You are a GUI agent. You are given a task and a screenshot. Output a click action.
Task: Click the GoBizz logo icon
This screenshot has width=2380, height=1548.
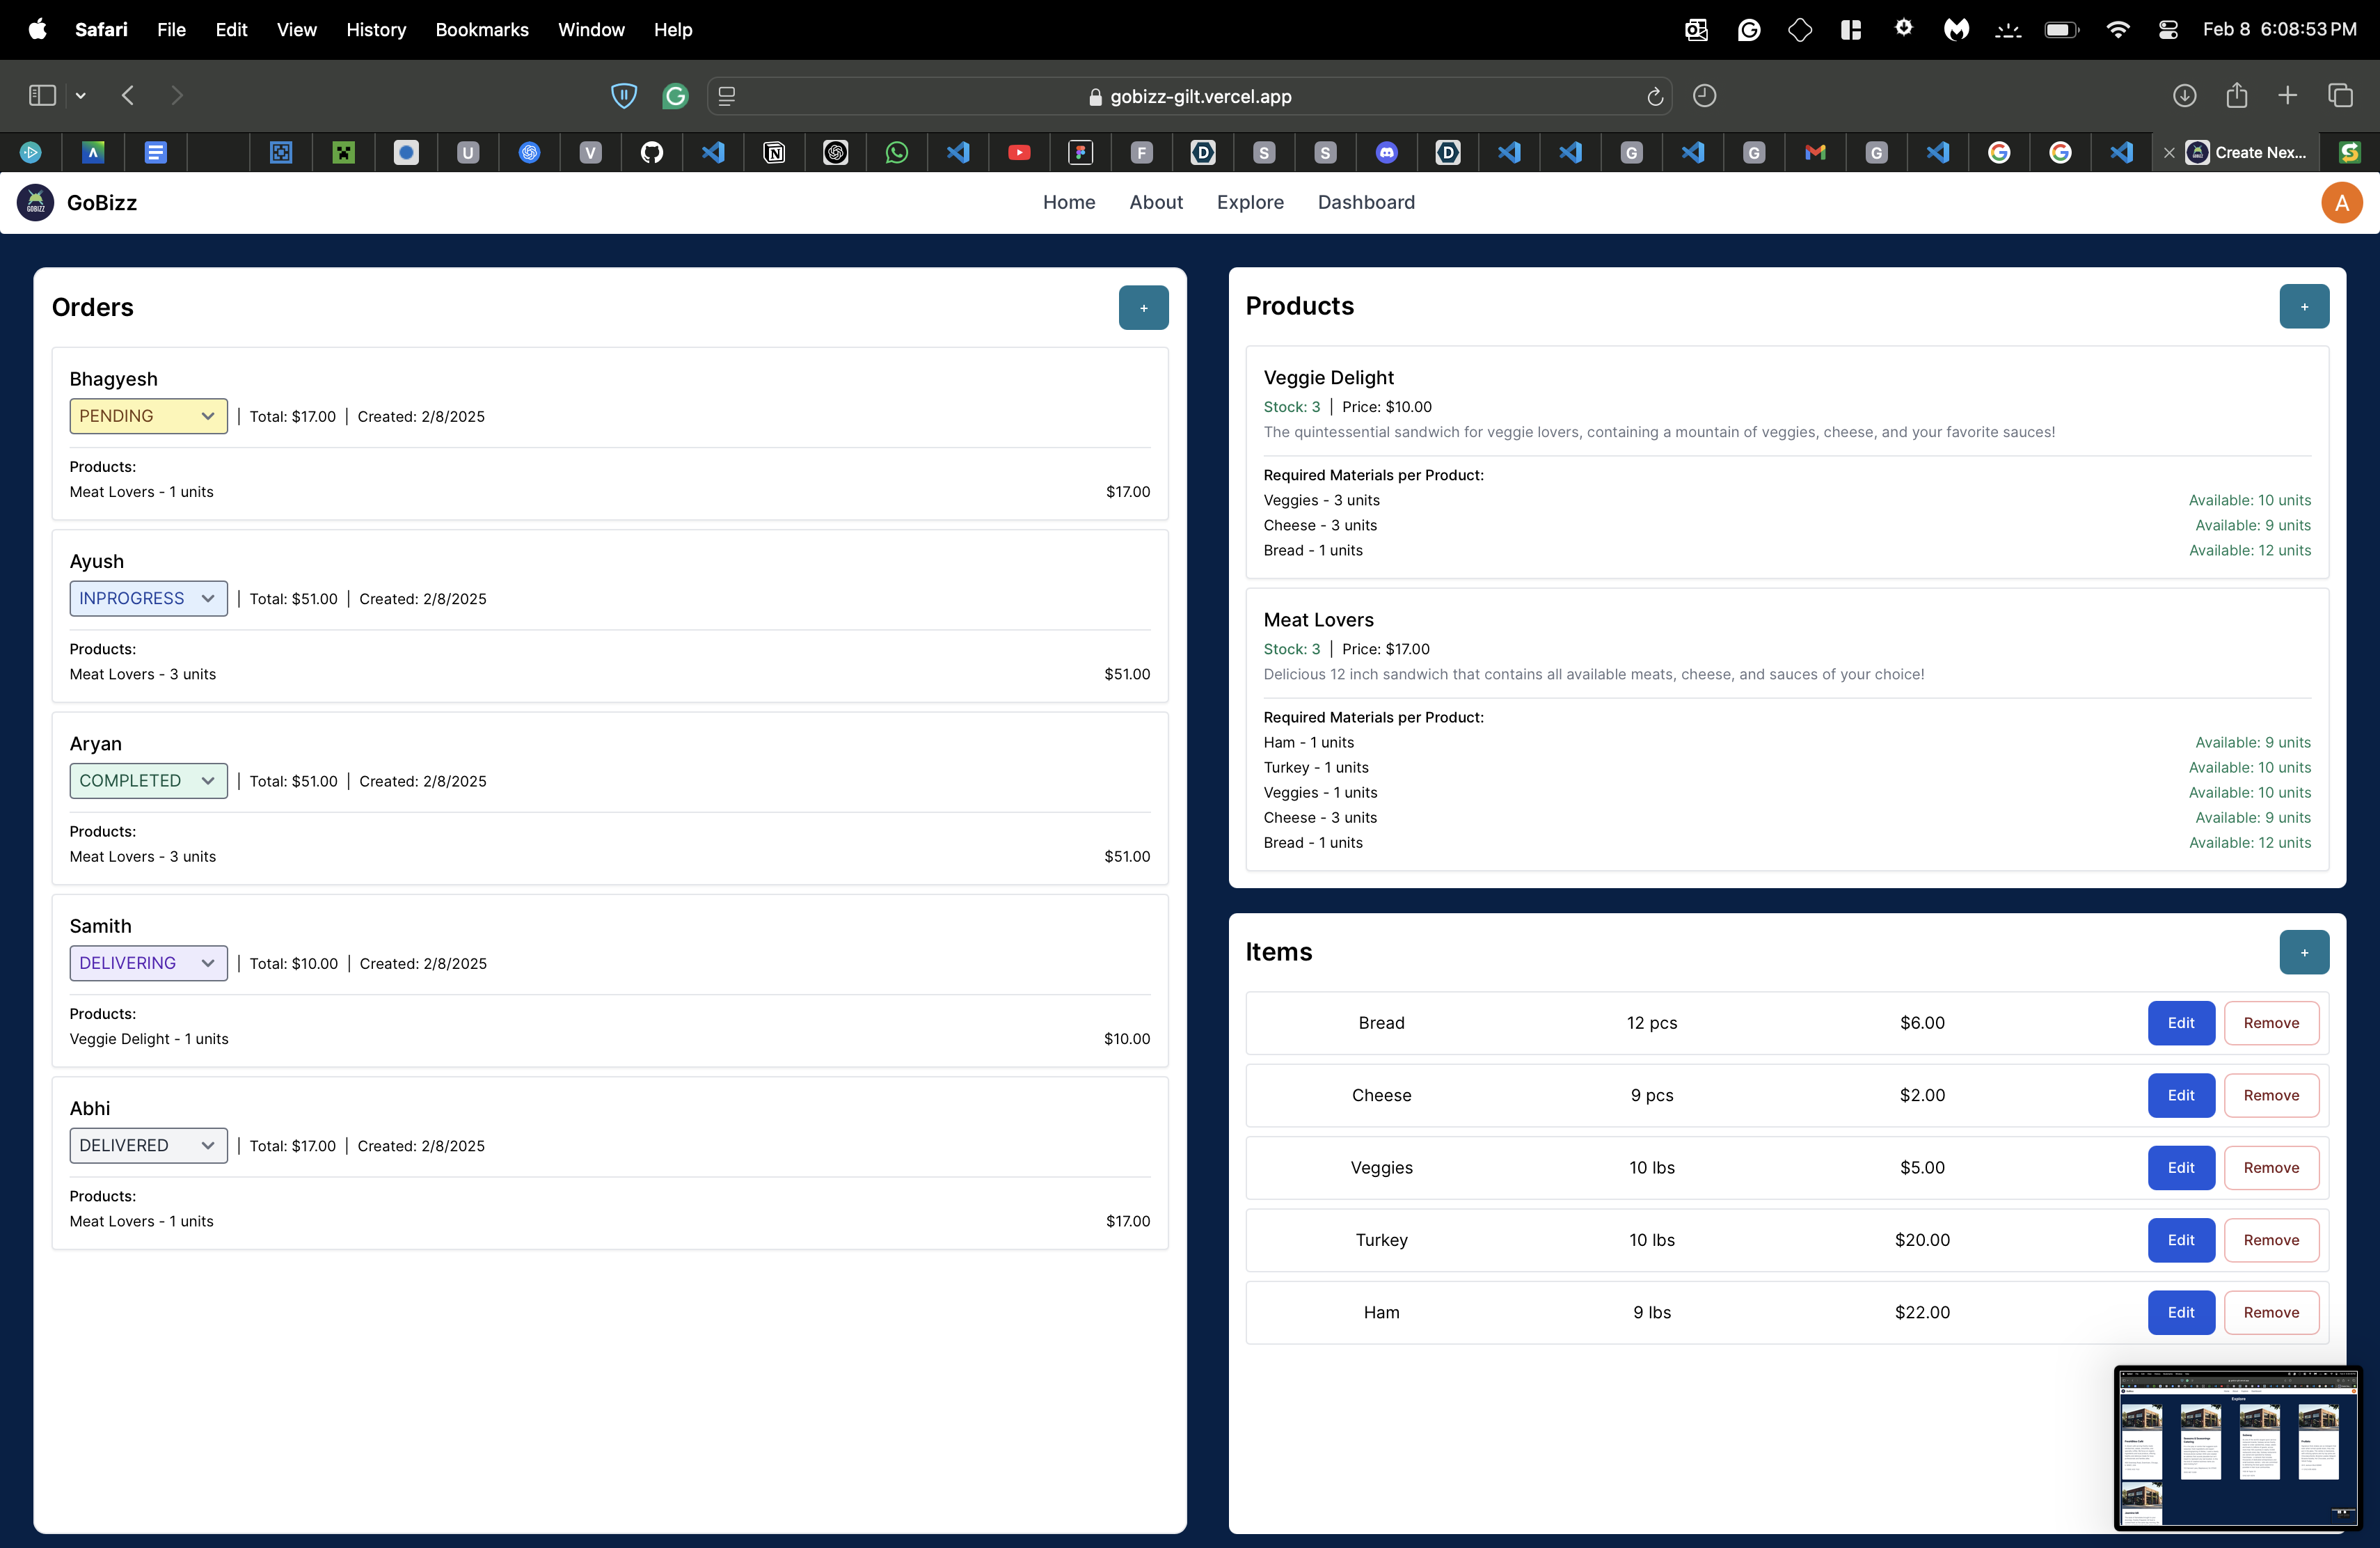pos(35,203)
